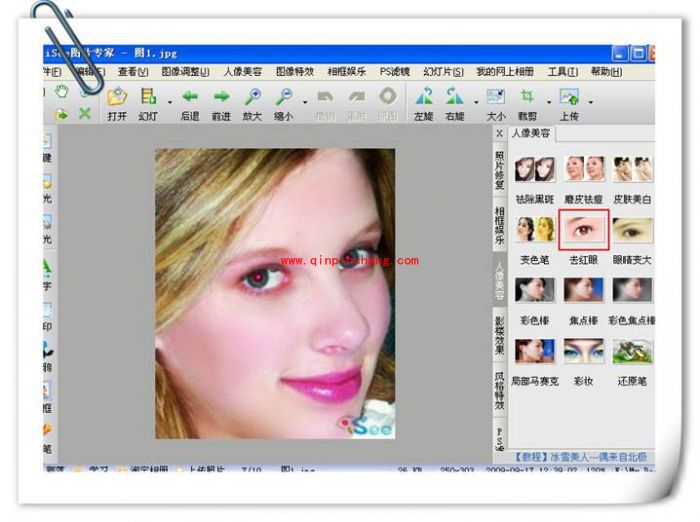This screenshot has height=522, width=700.
Task: Zoom in with the 放大 magnifier
Action: coord(253,98)
